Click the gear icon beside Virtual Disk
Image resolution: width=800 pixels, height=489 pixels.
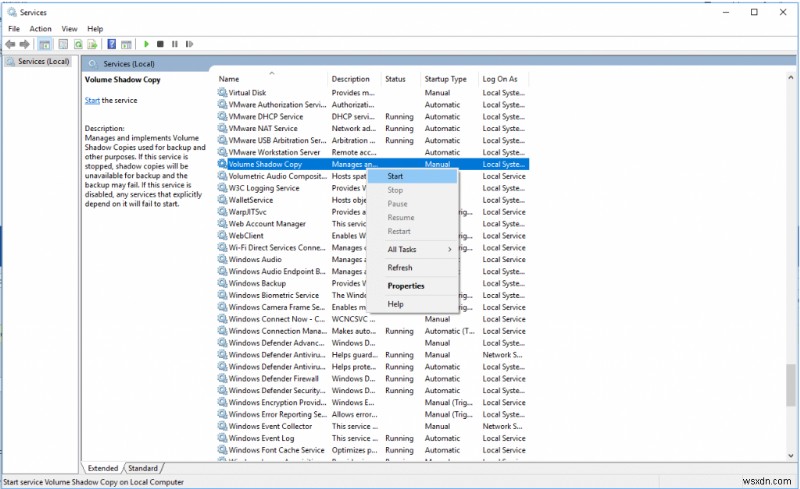(222, 92)
